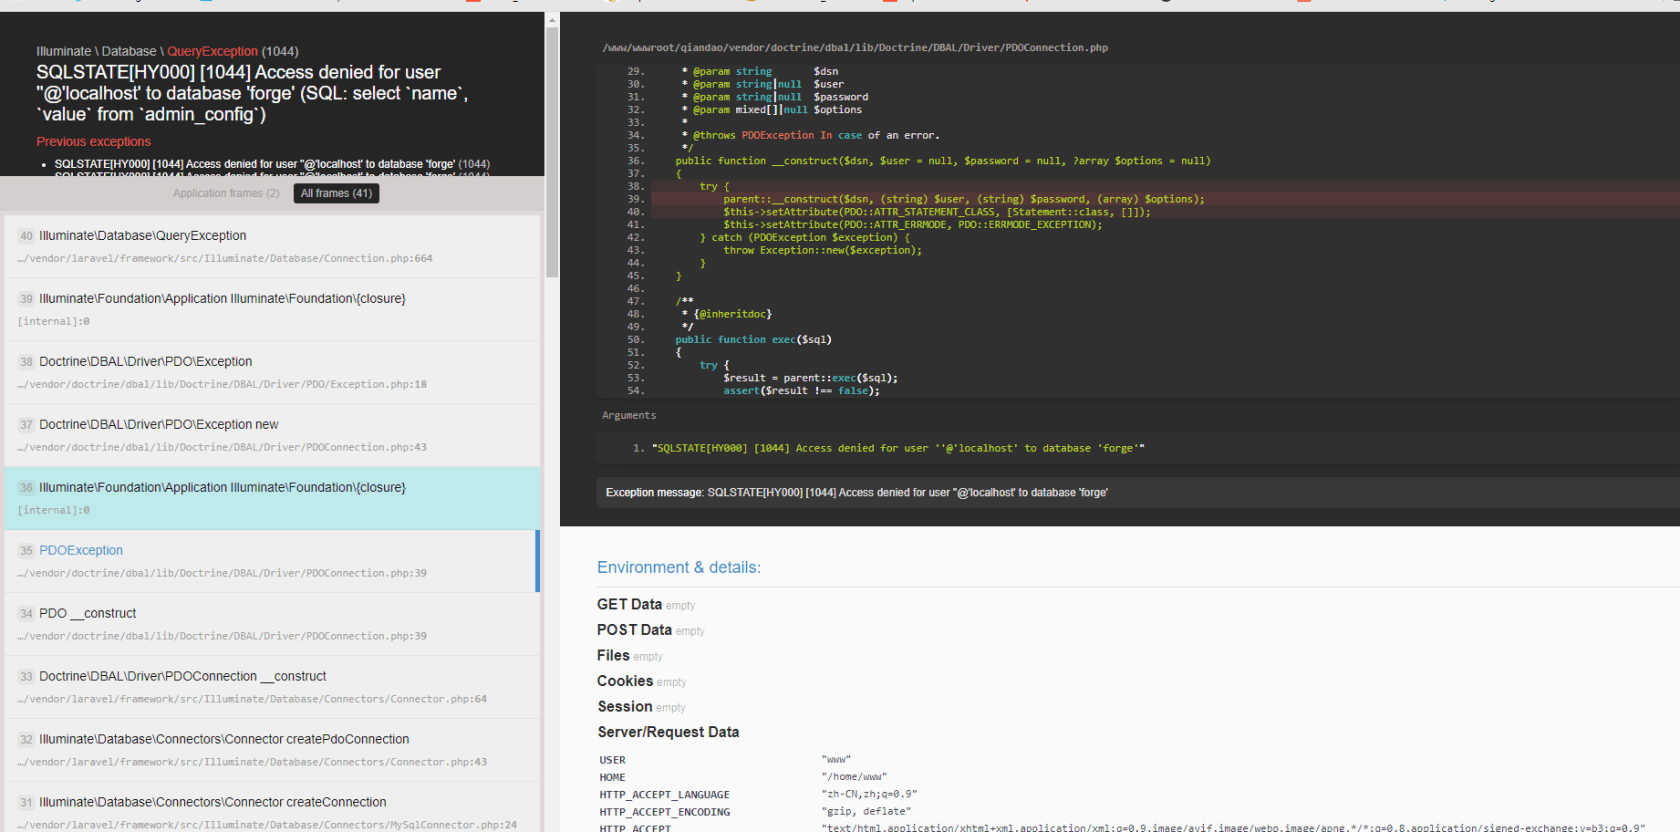The width and height of the screenshot is (1680, 832).
Task: Select frame 35 PDOException
Action: (272, 561)
